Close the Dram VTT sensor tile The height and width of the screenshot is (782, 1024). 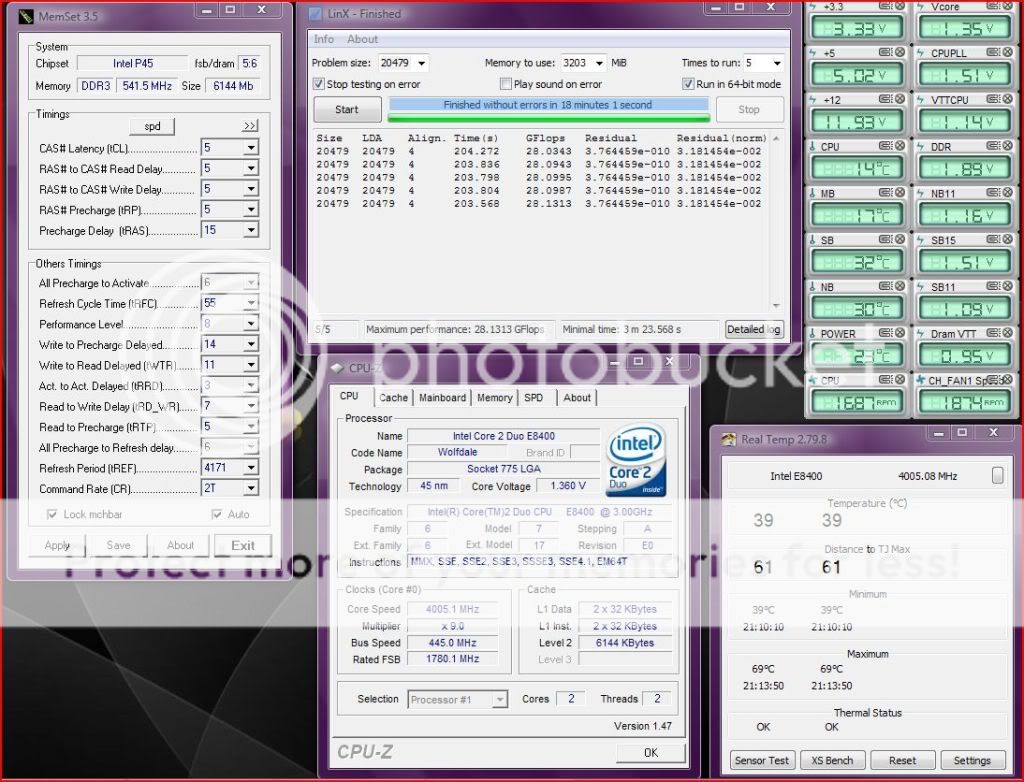point(1008,333)
